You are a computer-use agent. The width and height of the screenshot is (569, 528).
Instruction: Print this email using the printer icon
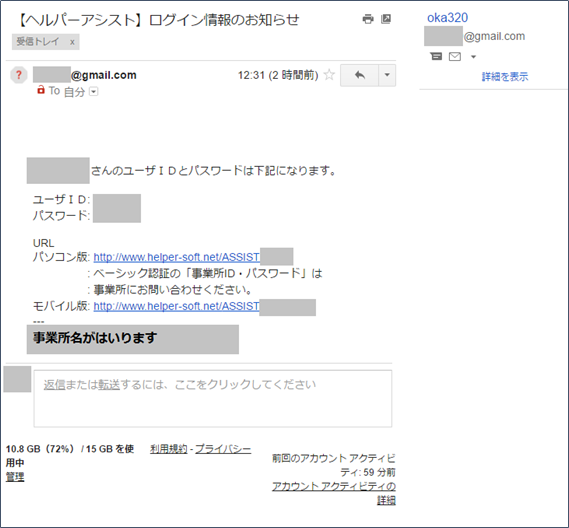368,19
